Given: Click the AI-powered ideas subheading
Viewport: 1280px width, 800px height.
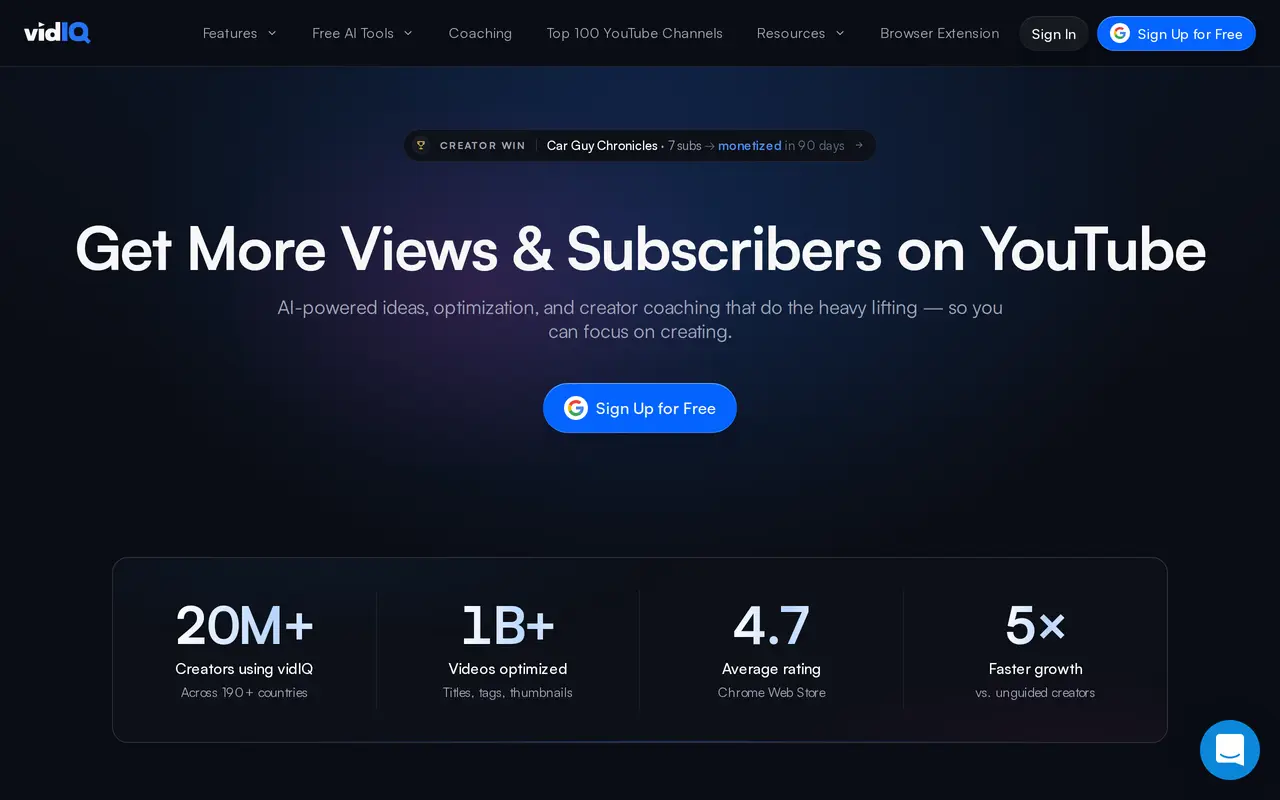Looking at the screenshot, I should click(640, 319).
